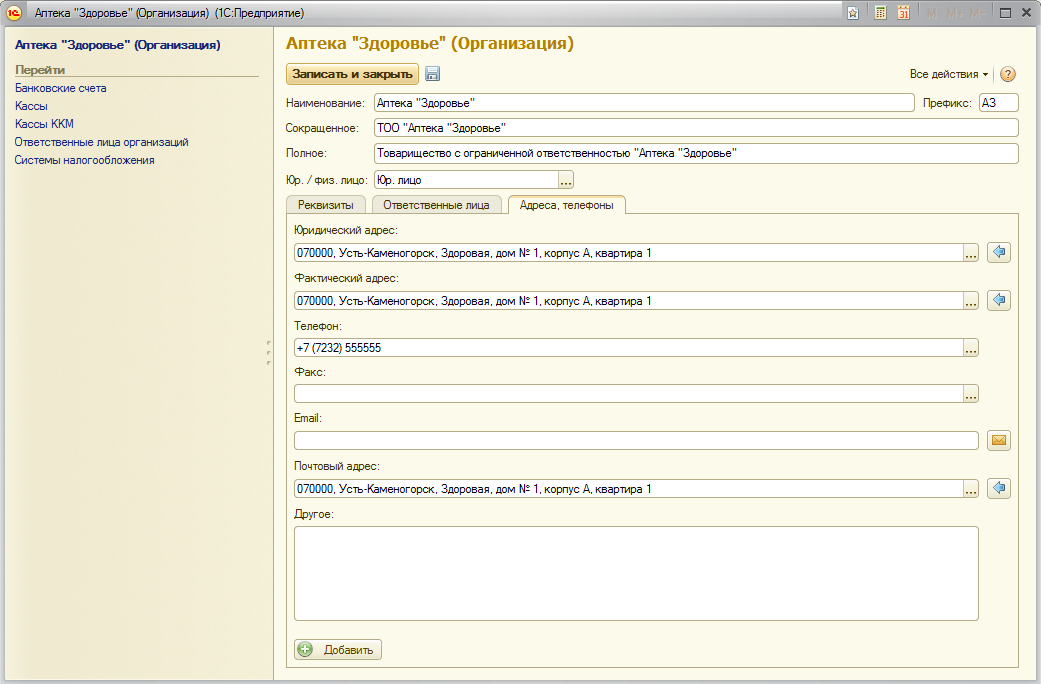Viewport: 1041px width, 684px height.
Task: Click the Добавить button
Action: tap(338, 650)
